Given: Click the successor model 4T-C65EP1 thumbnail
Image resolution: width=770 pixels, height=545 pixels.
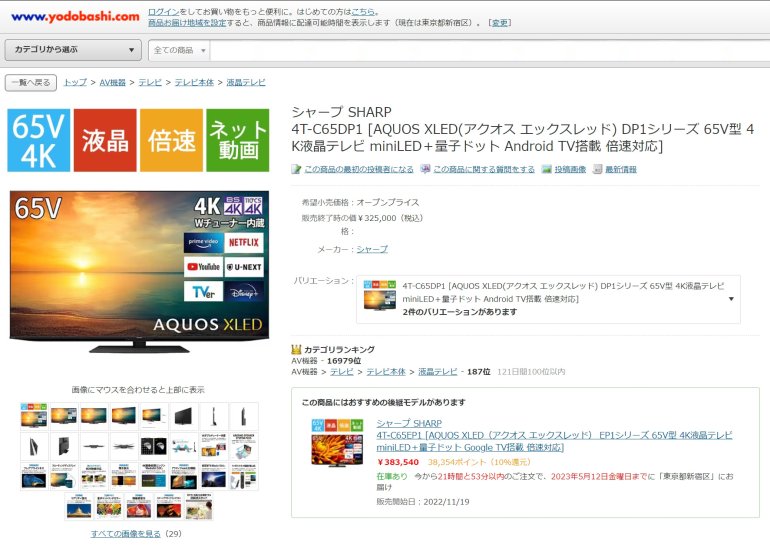Looking at the screenshot, I should point(337,443).
